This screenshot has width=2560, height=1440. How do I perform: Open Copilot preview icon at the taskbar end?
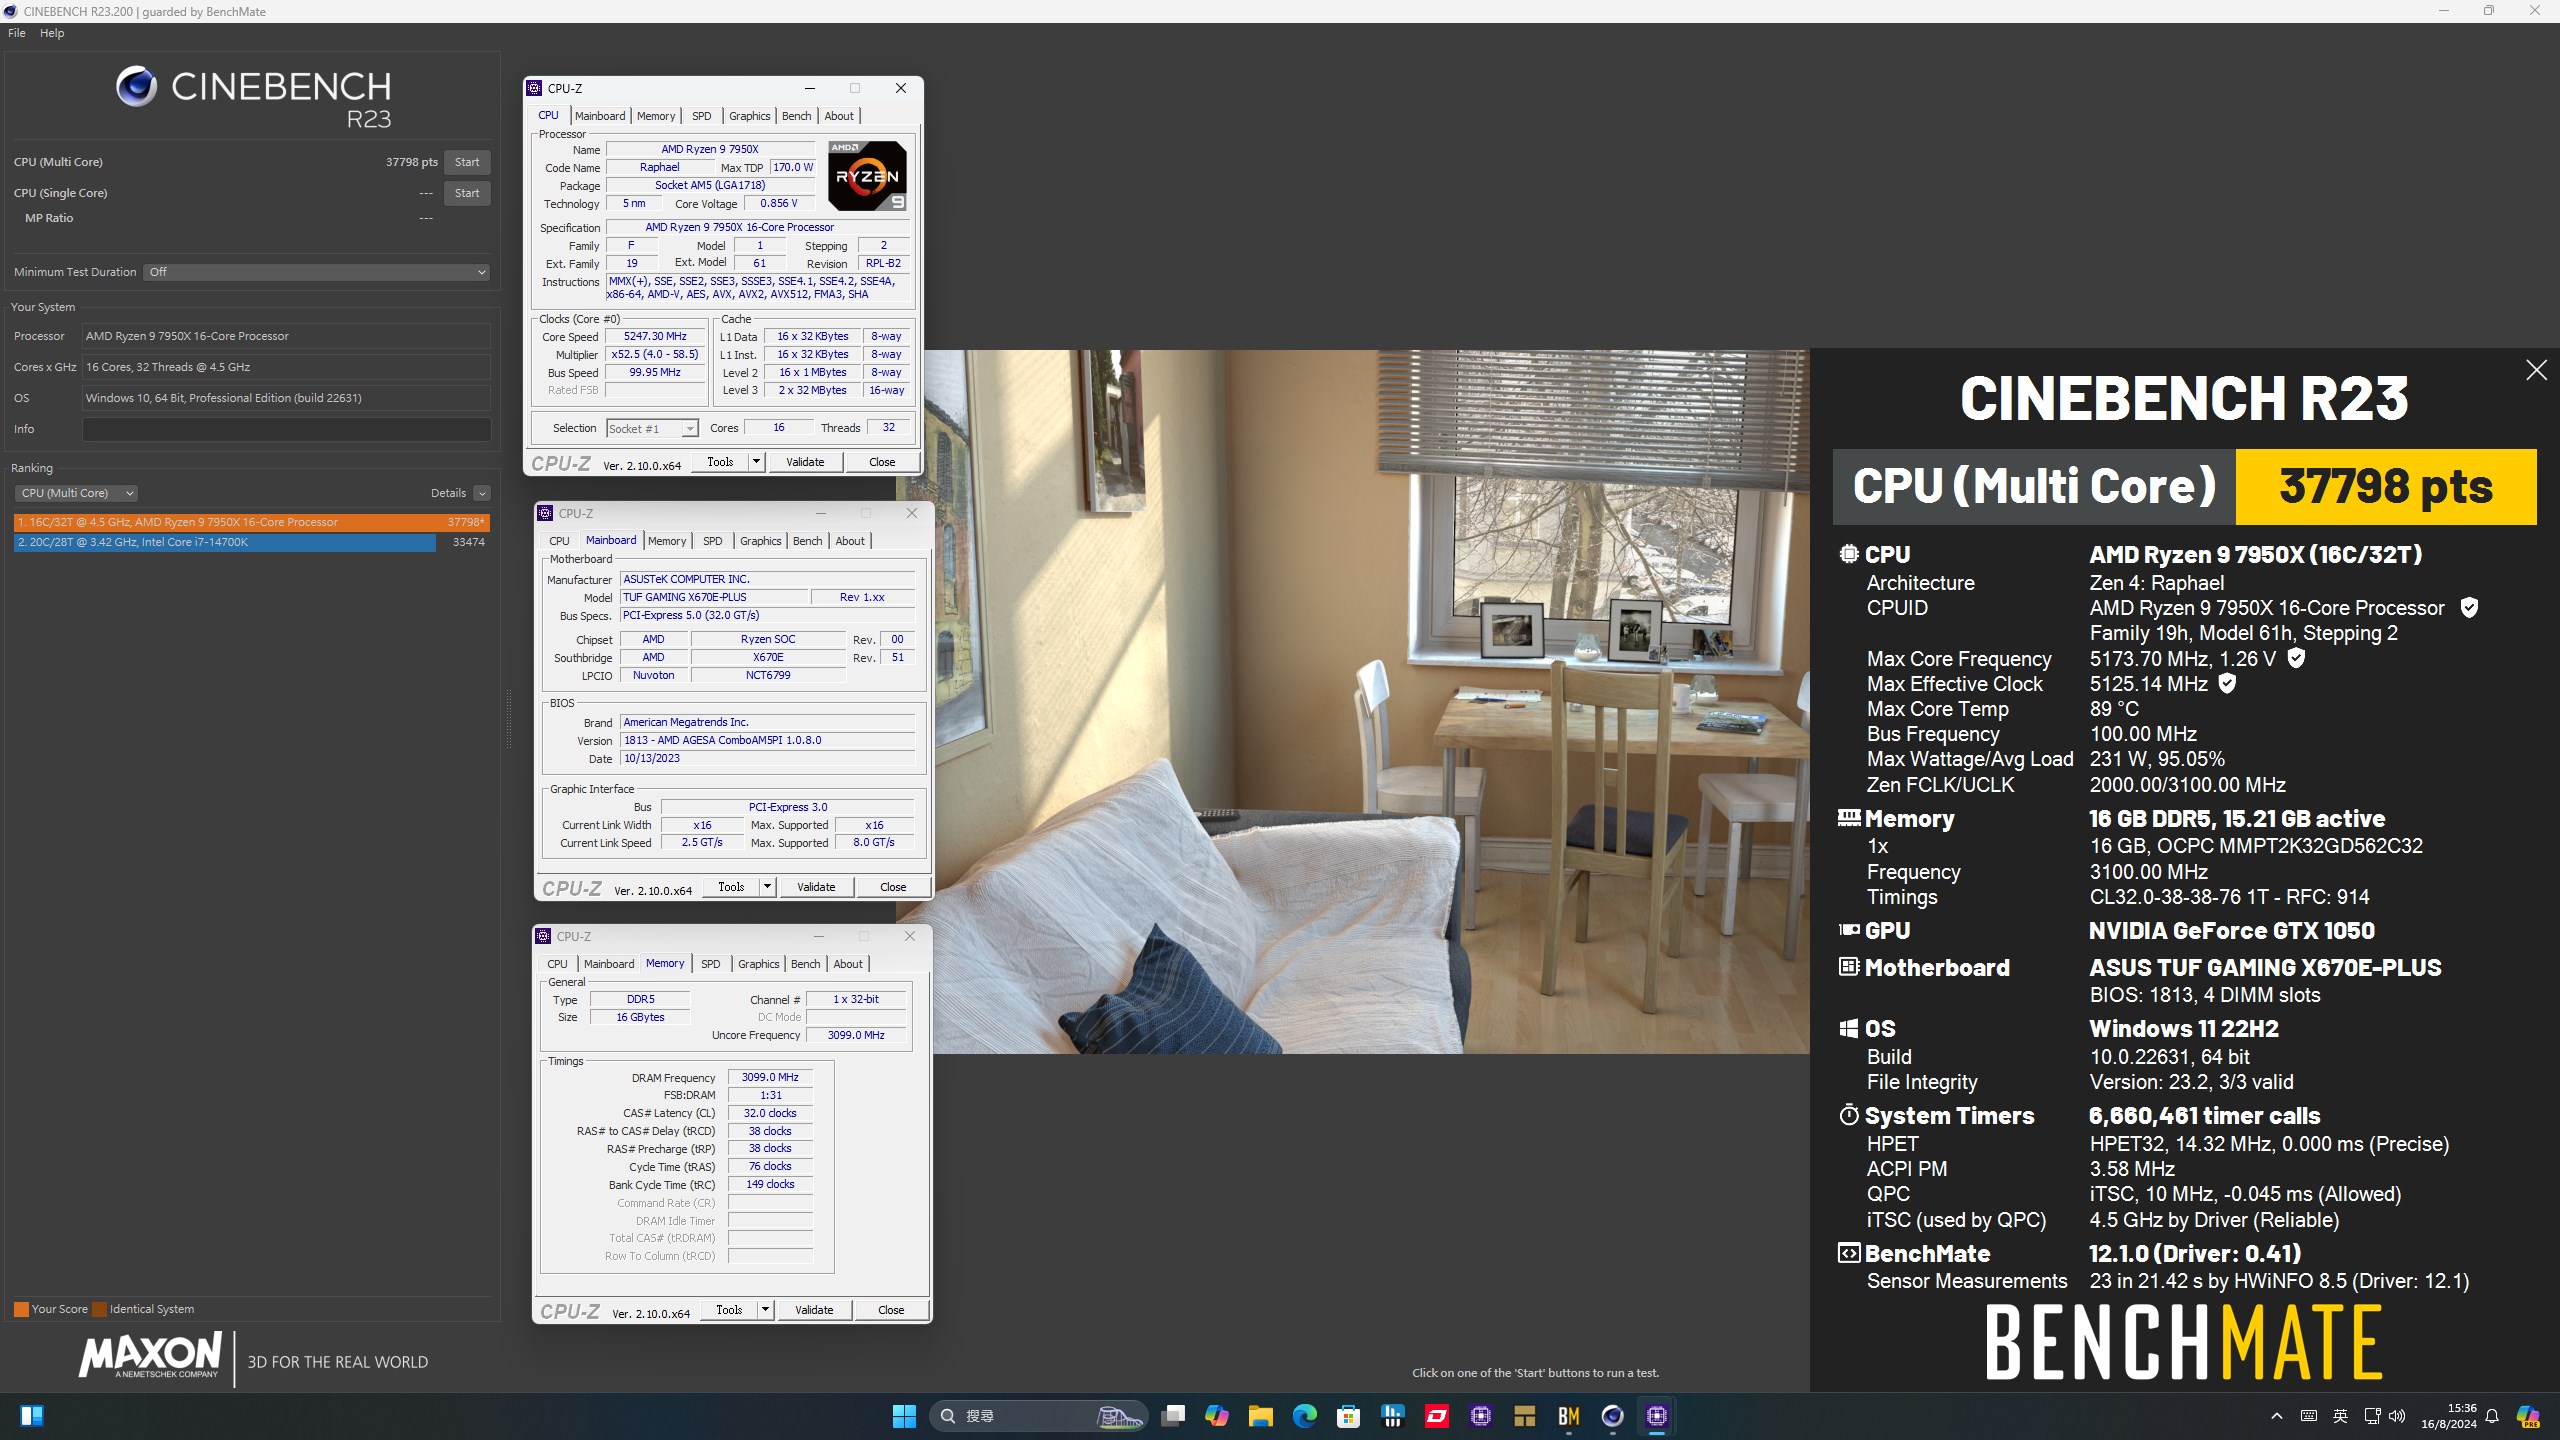(2528, 1415)
